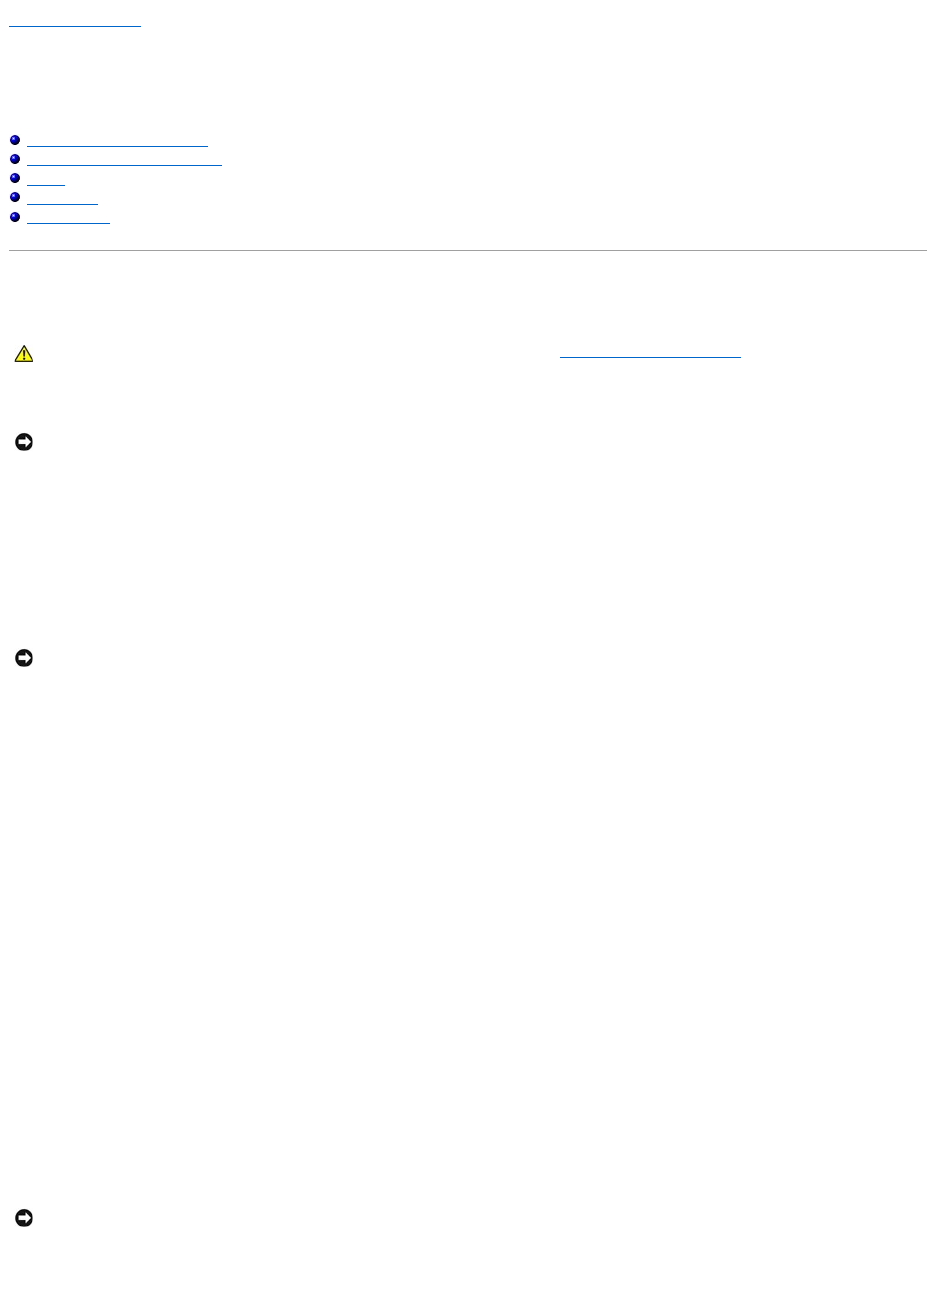Follow the underlined link in the caution line
Screen dimensions: 936x1296
tap(650, 353)
